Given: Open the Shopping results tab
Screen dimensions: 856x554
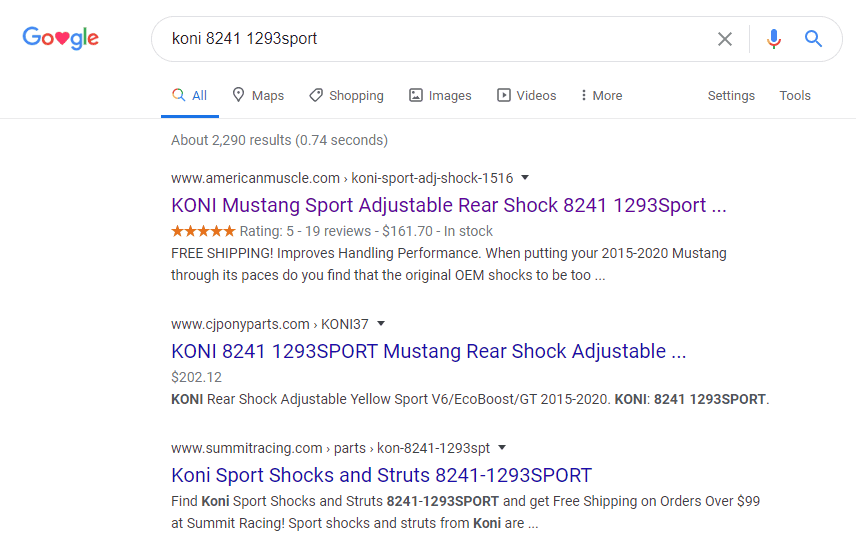Looking at the screenshot, I should pyautogui.click(x=347, y=96).
